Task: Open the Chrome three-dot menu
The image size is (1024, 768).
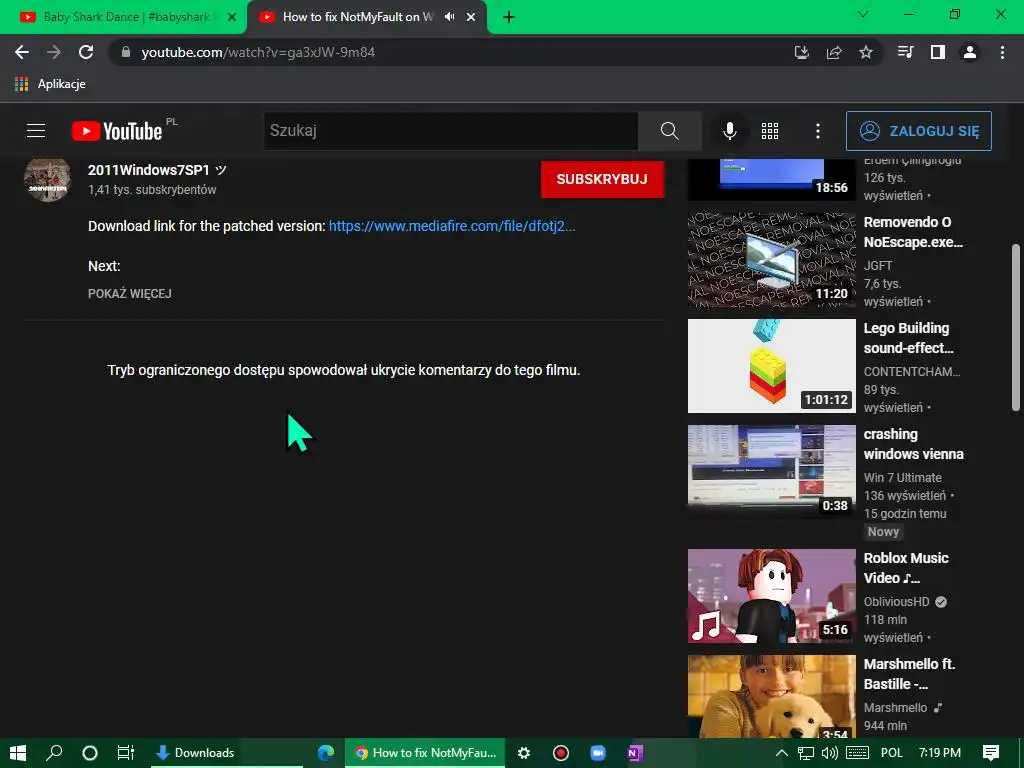Action: (x=1002, y=52)
